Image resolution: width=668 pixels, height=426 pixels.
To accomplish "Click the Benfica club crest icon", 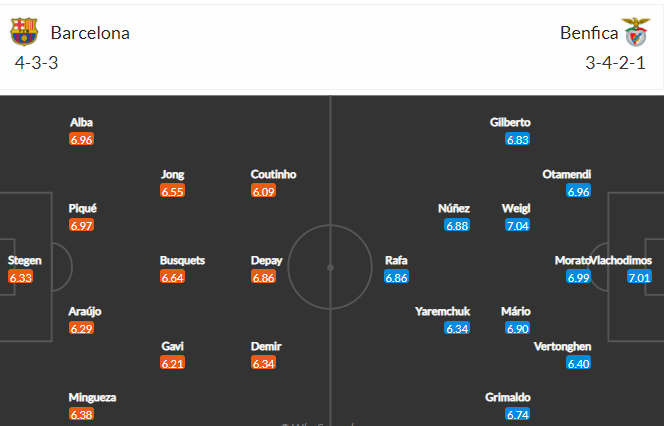I will coord(636,32).
